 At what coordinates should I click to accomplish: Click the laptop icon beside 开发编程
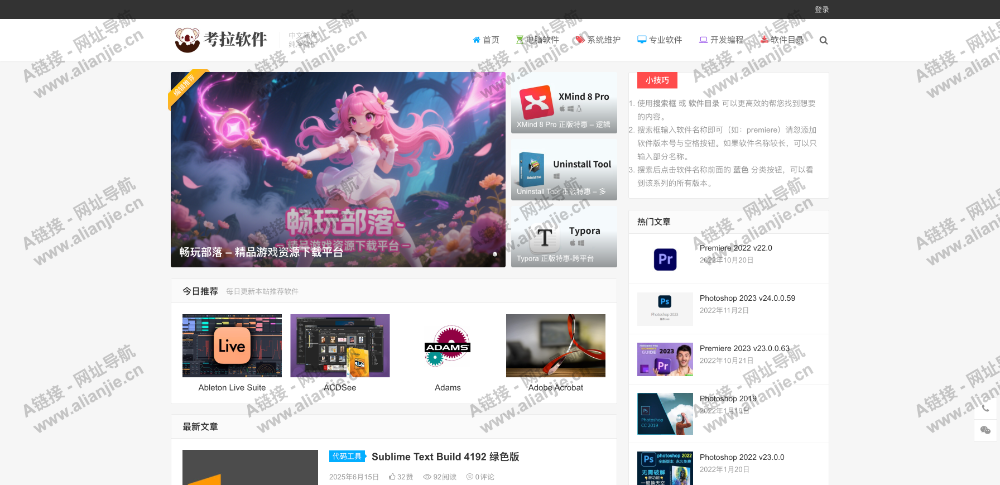[703, 40]
